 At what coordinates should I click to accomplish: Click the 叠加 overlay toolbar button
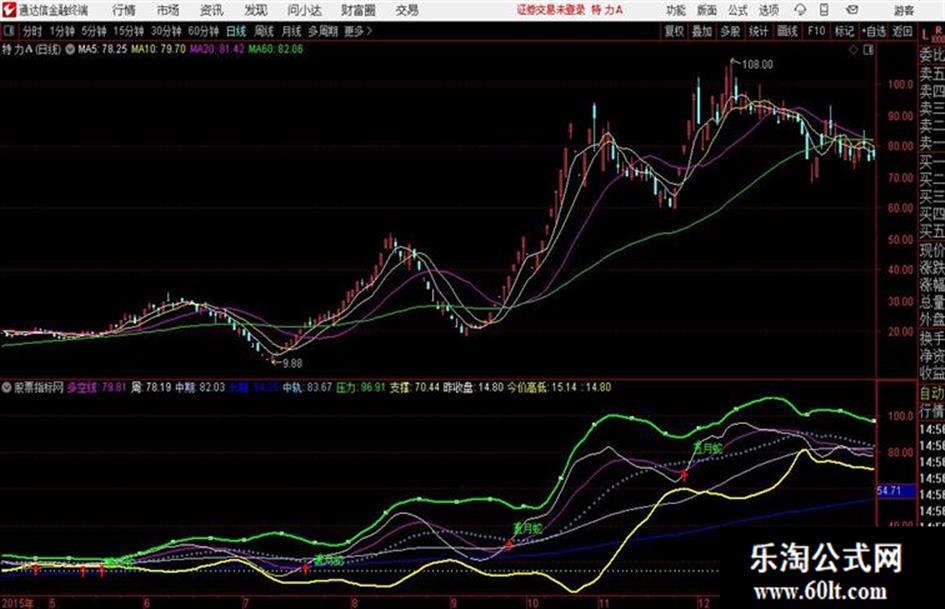[x=702, y=31]
